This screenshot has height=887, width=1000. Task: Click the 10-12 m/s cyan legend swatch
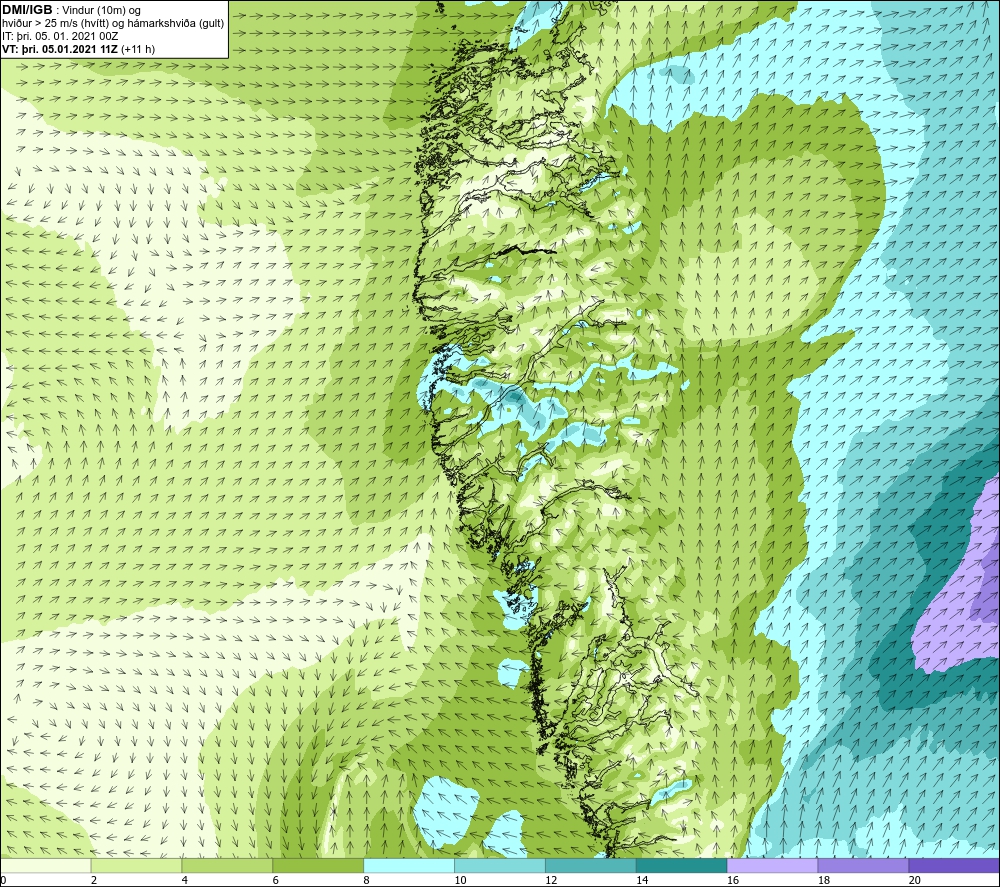(x=499, y=865)
